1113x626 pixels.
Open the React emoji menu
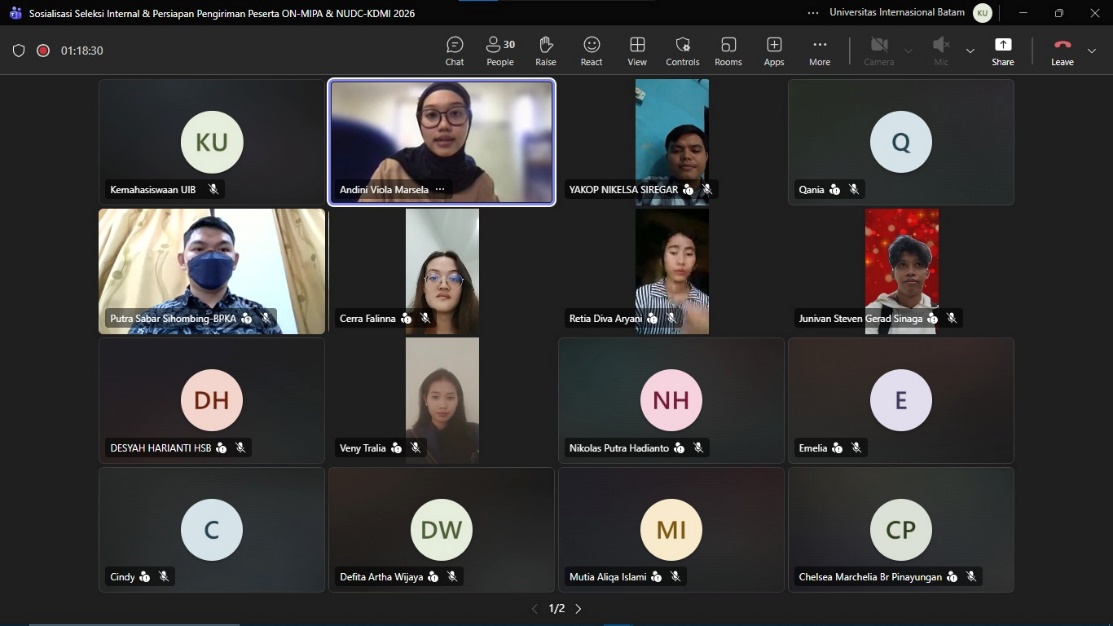pos(592,50)
